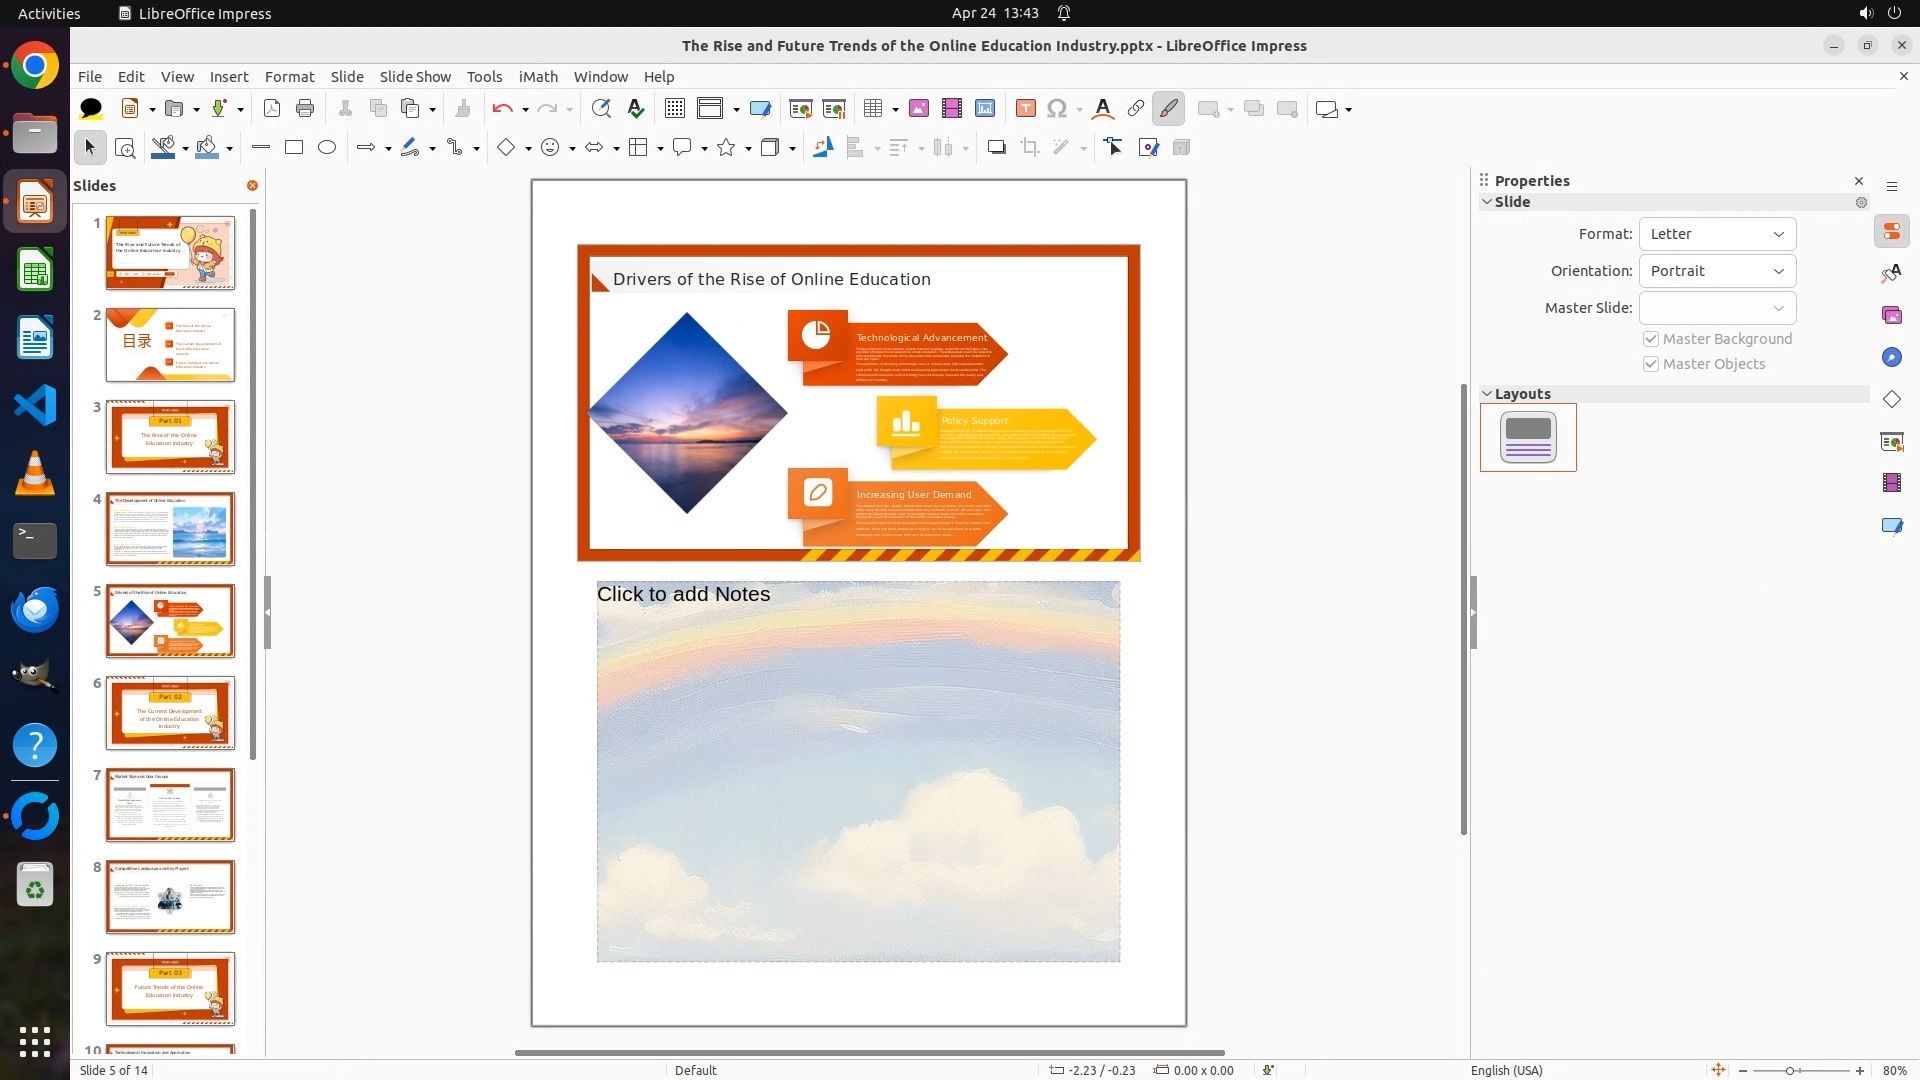Open the Orientation dropdown showing Portrait
The image size is (1920, 1080).
click(1717, 271)
